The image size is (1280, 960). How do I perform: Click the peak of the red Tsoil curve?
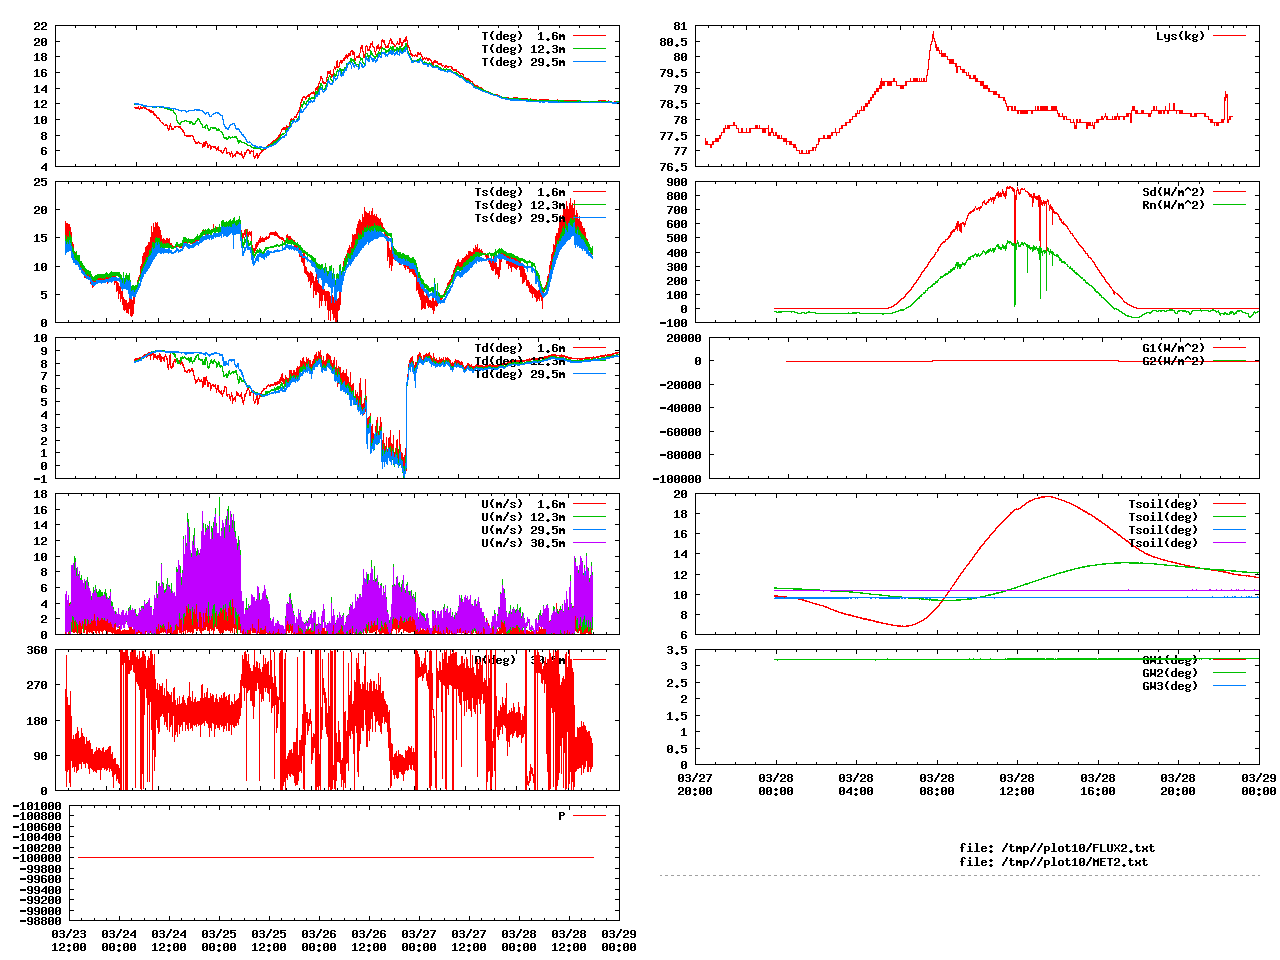tap(1047, 496)
